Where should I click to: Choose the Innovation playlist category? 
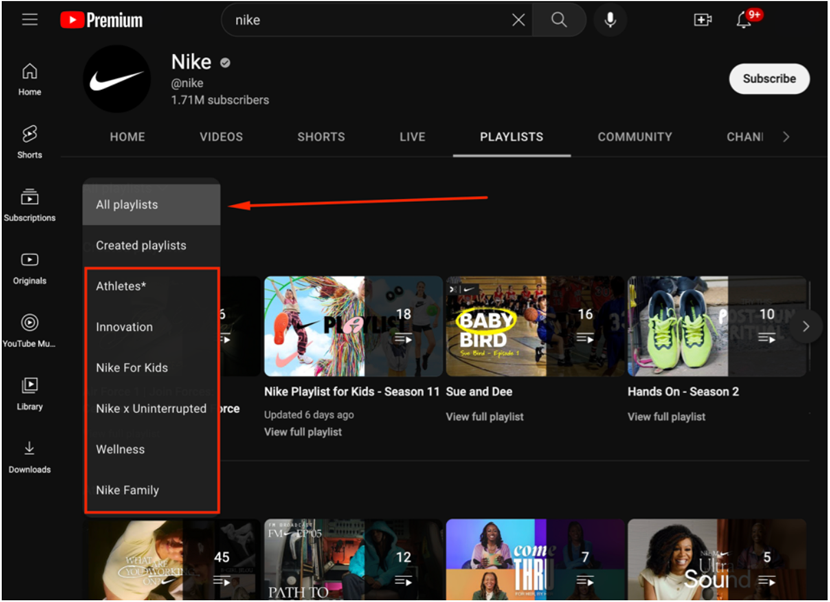tap(151, 327)
